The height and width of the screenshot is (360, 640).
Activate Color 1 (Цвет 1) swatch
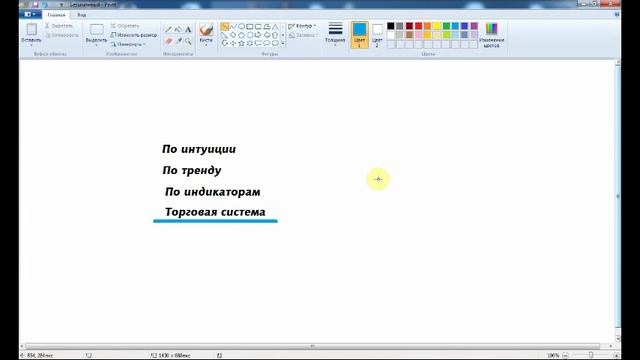click(x=359, y=35)
